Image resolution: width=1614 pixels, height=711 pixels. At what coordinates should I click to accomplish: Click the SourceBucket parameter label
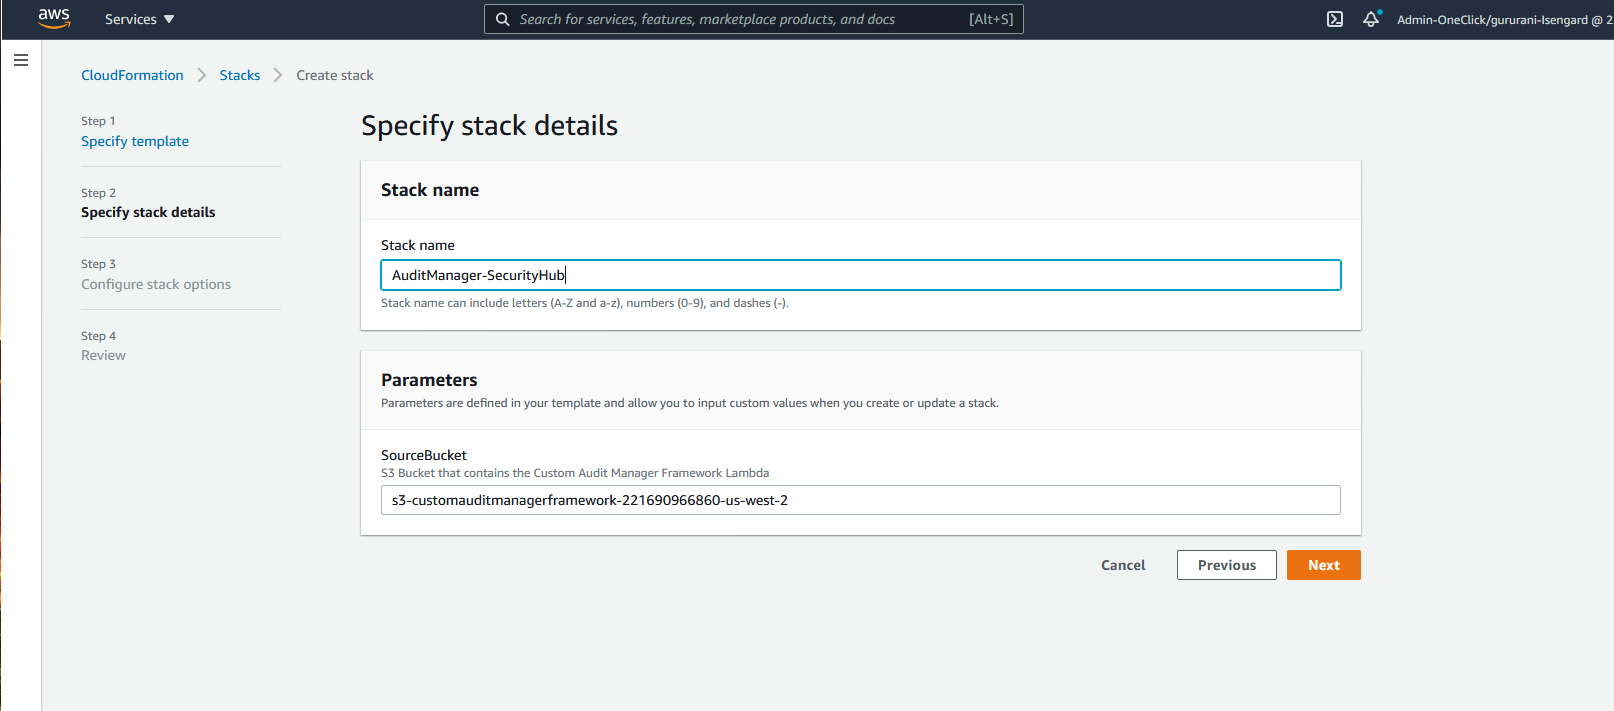(x=424, y=455)
